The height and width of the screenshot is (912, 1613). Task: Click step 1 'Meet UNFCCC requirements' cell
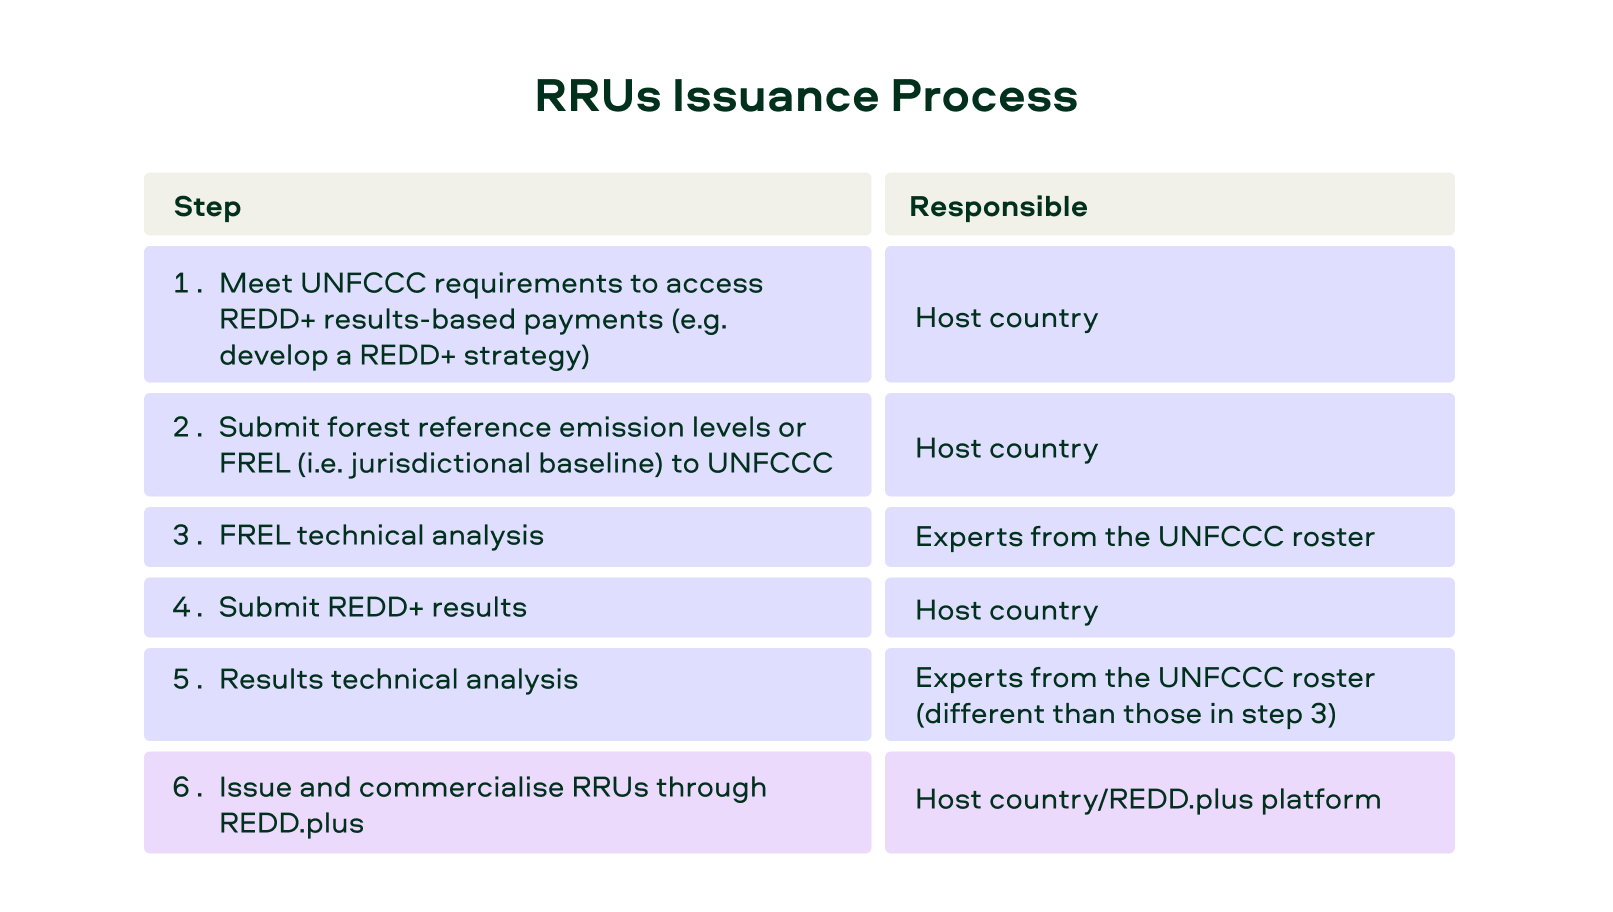tap(507, 314)
